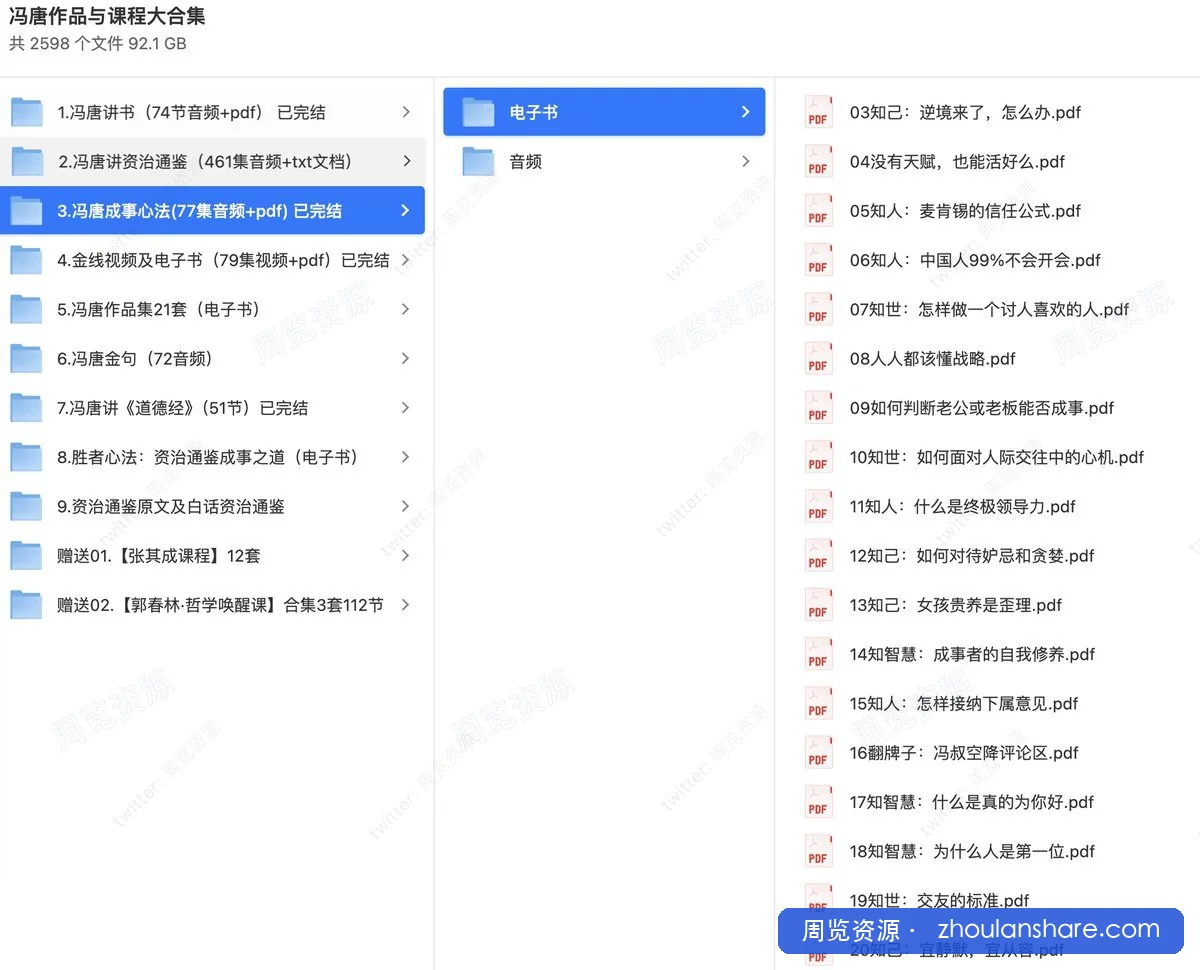Expand chevron on 8.胜者心法 row
The image size is (1200, 970).
(405, 457)
